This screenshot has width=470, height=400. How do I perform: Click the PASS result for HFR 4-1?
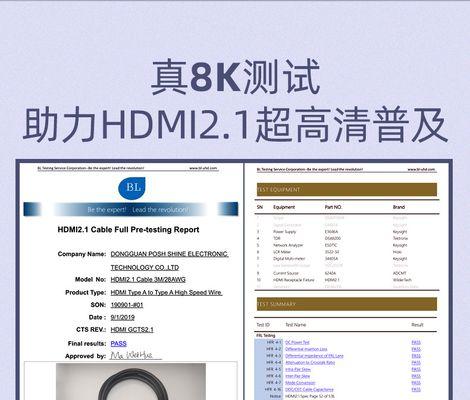[416, 342]
